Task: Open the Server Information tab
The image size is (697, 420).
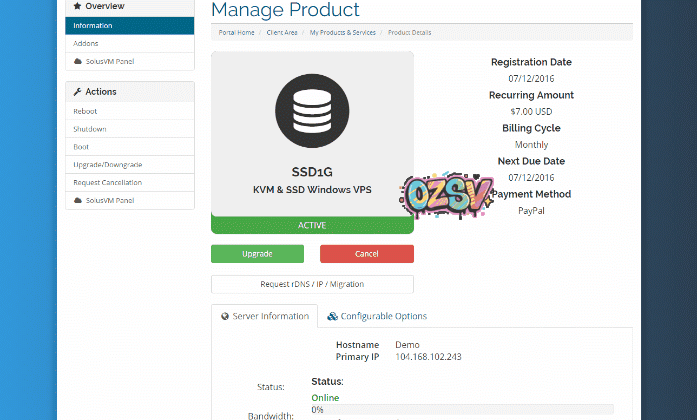Action: [265, 316]
